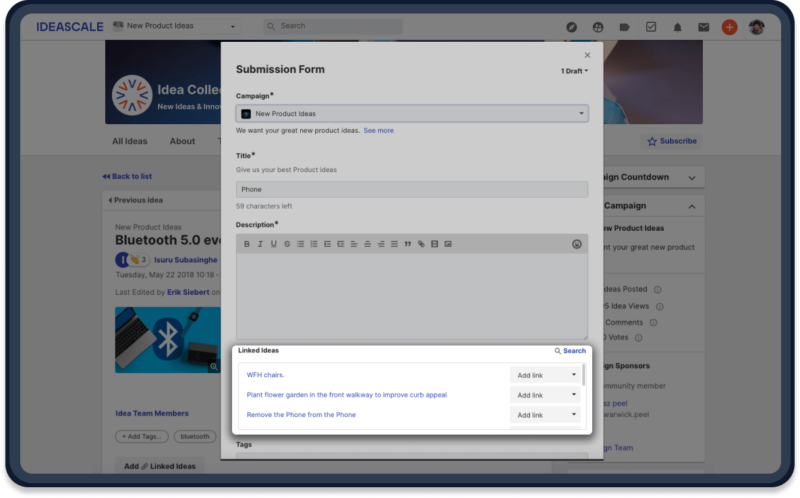Open notifications bell icon
This screenshot has width=800, height=498.
click(x=677, y=27)
